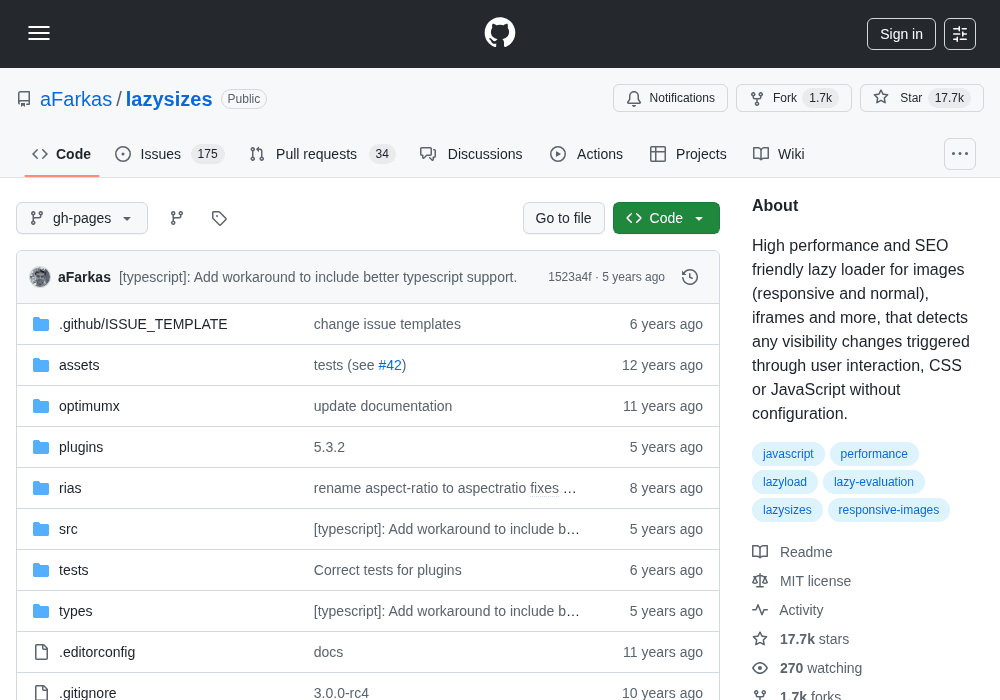Open 'change issue templates' commit message
This screenshot has height=700, width=1000.
click(x=387, y=324)
